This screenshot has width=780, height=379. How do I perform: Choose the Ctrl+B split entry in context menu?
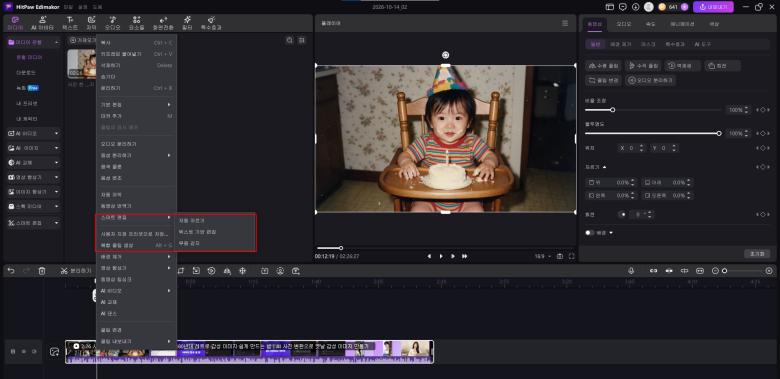[136, 88]
